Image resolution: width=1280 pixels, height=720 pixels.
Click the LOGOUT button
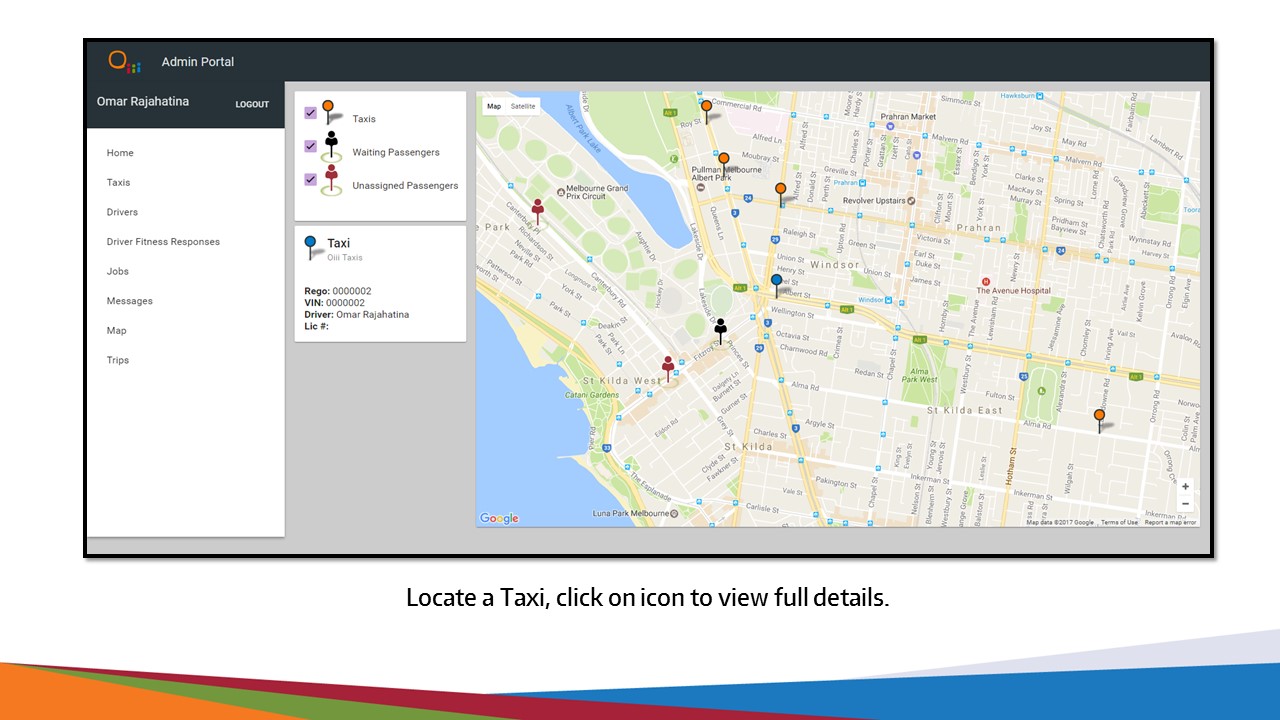(252, 104)
